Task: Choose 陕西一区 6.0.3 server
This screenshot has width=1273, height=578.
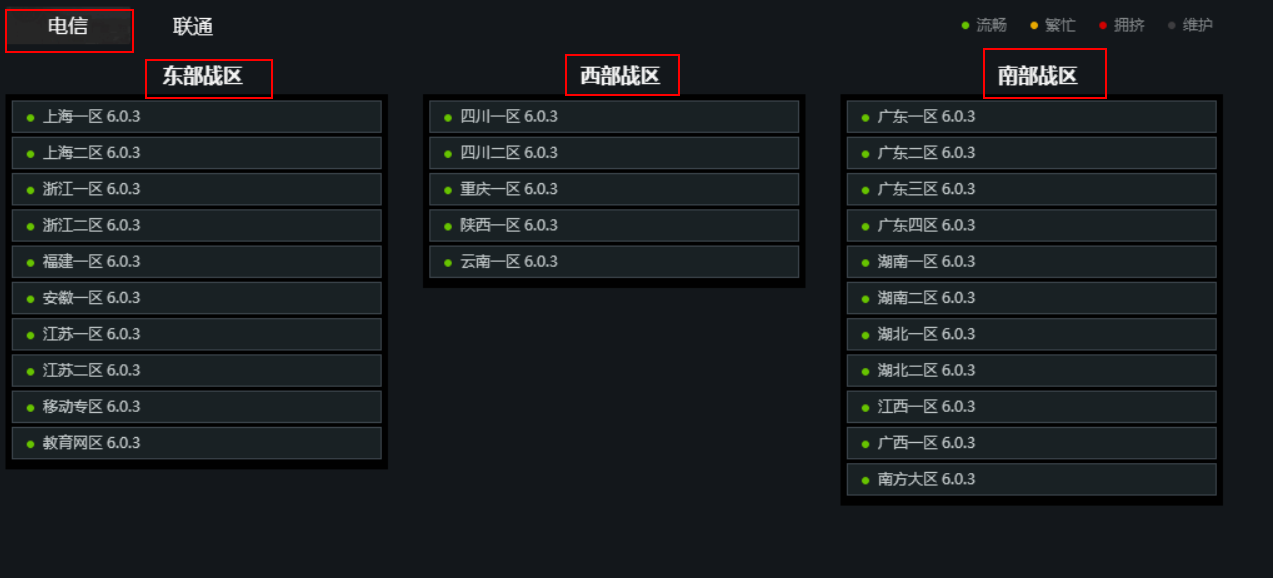Action: click(x=614, y=226)
